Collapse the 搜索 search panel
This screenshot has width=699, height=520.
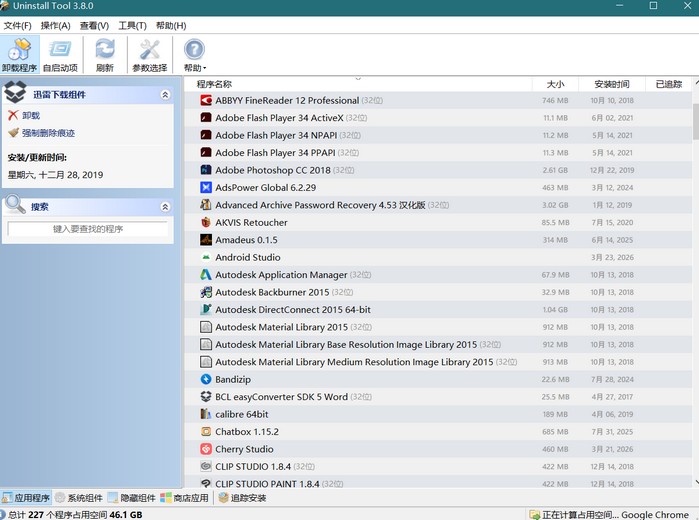click(x=165, y=207)
